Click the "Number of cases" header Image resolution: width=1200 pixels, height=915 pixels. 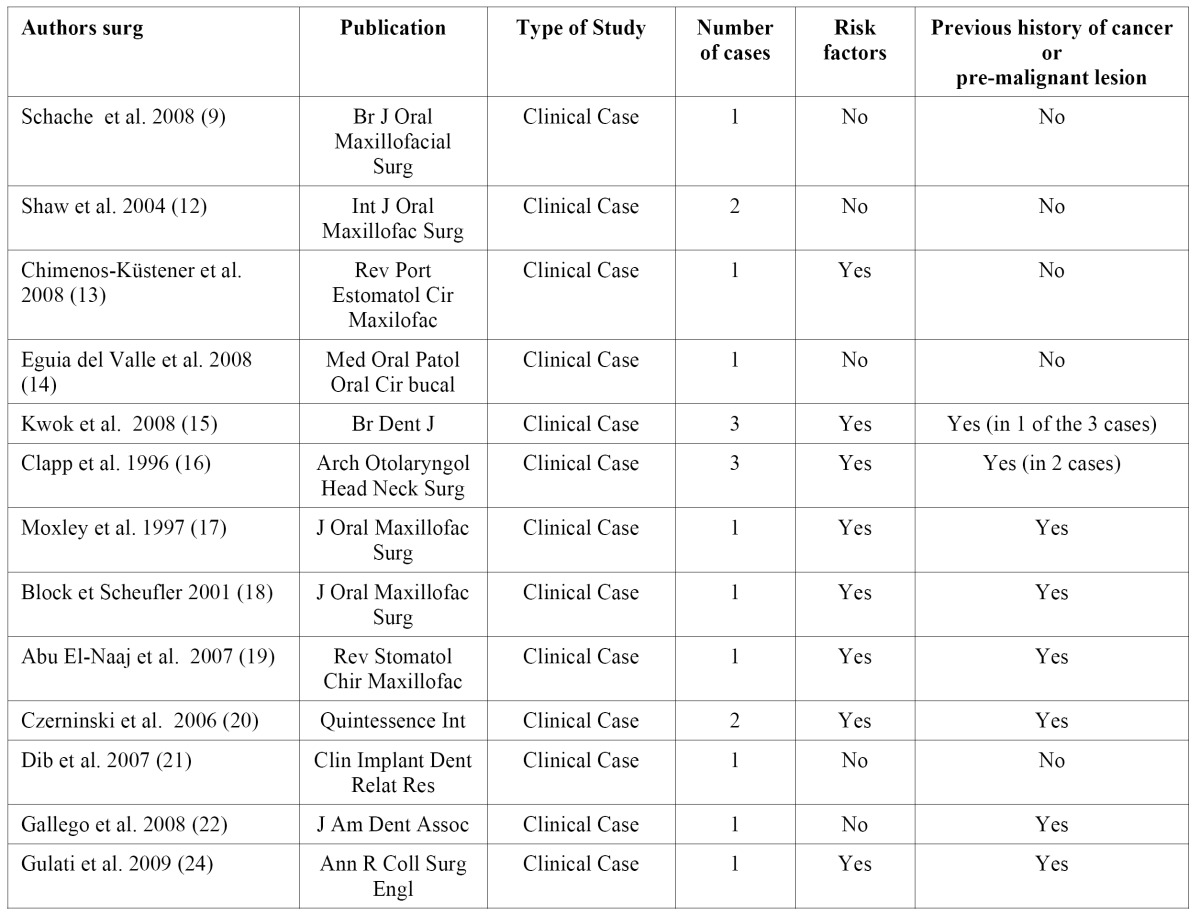735,41
